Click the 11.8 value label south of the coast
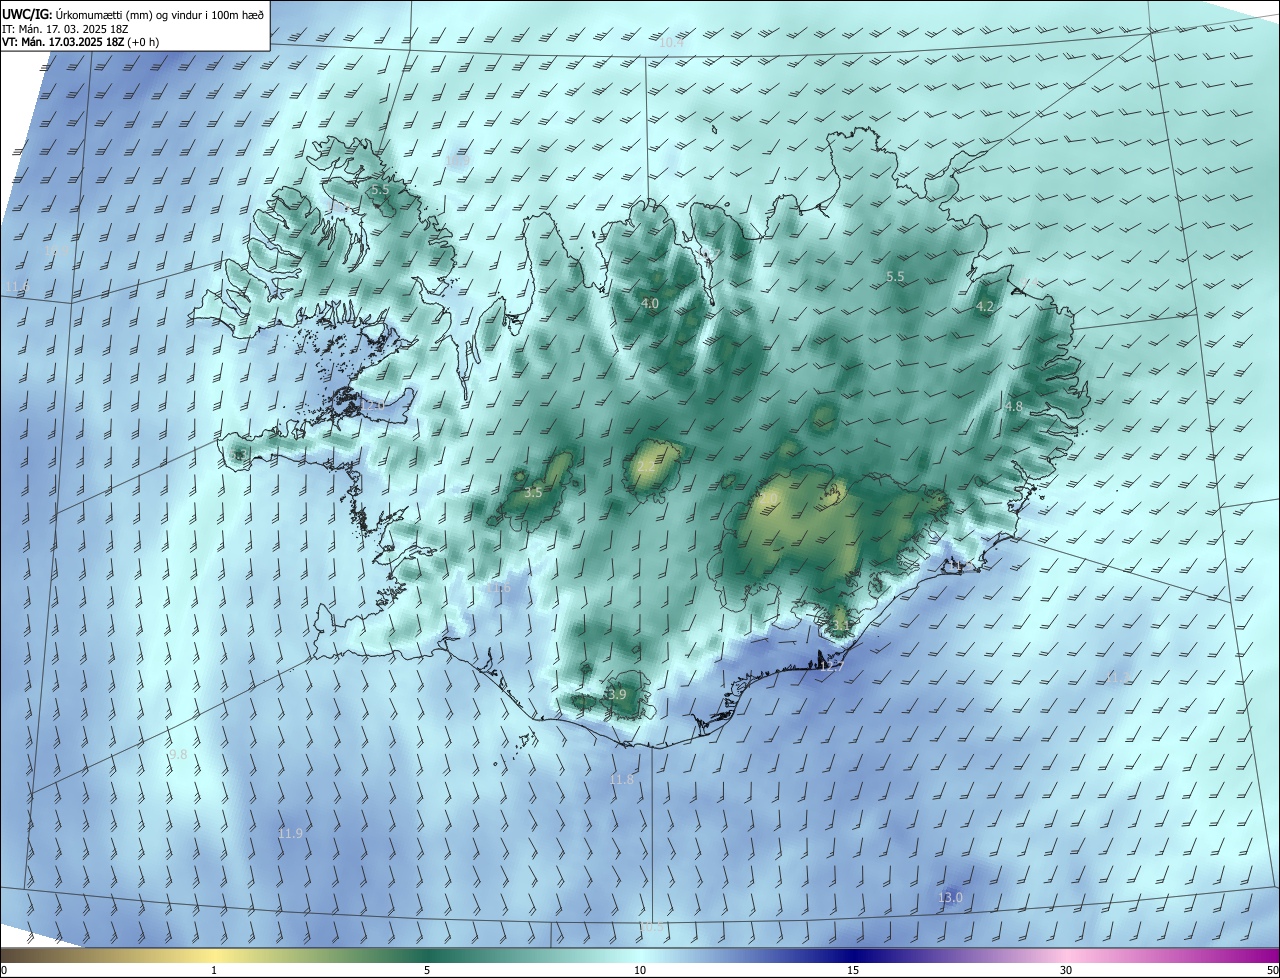Screen dimensions: 1280x978 (x=622, y=779)
